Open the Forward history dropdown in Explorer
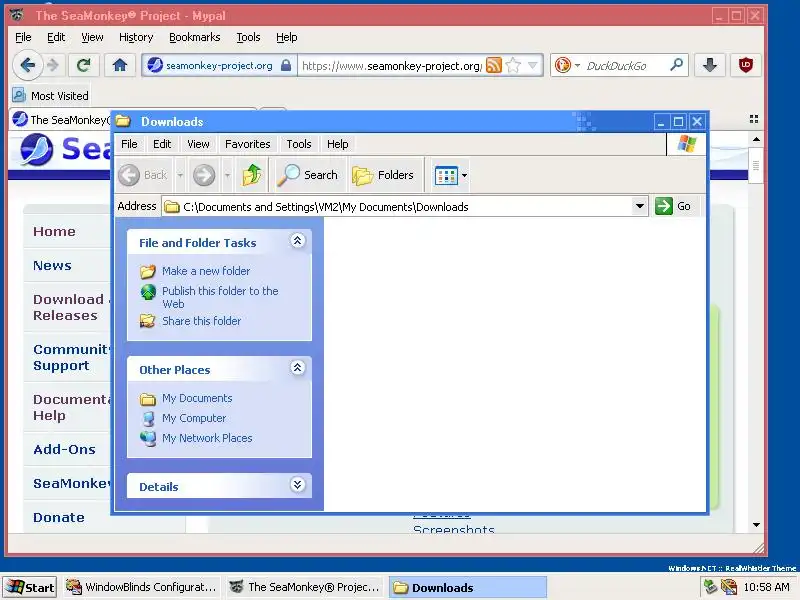The height and width of the screenshot is (600, 800). [x=227, y=175]
